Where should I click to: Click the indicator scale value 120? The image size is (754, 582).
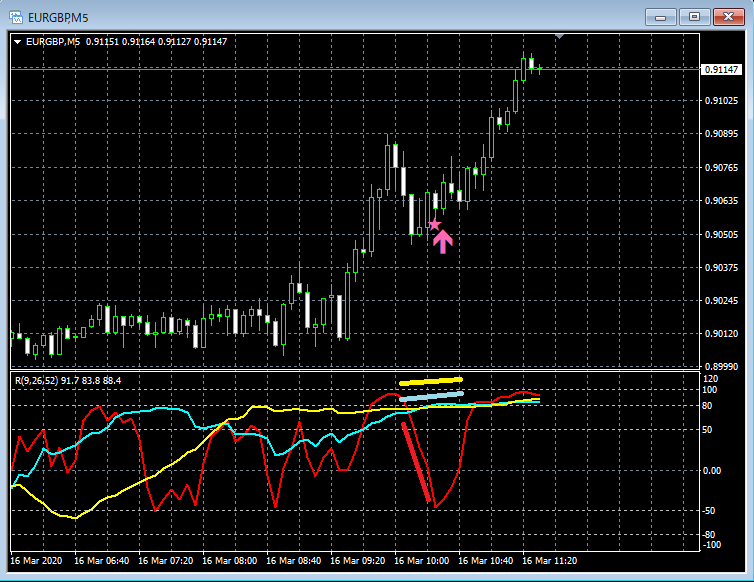tap(710, 379)
